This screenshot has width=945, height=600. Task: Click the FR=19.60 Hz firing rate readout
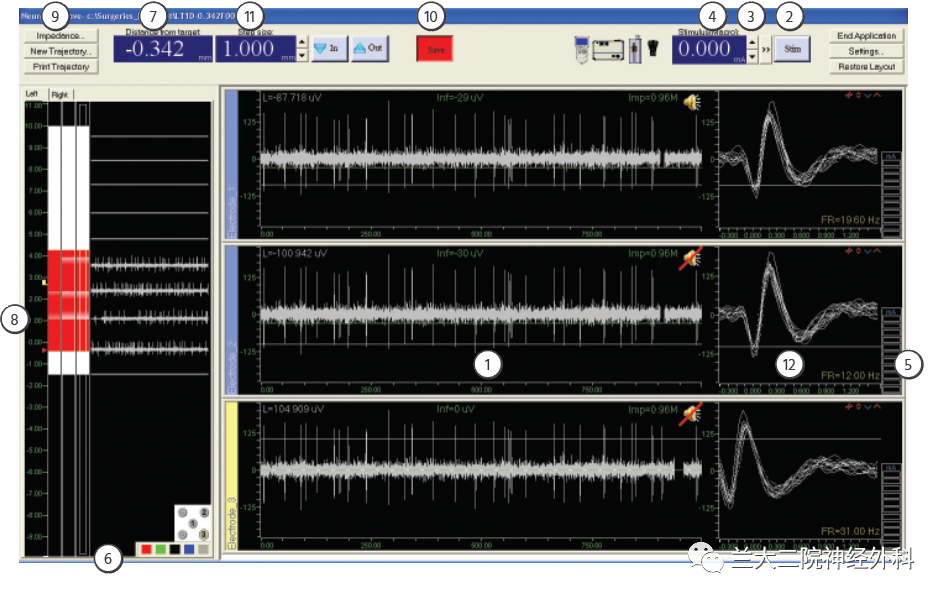point(850,220)
